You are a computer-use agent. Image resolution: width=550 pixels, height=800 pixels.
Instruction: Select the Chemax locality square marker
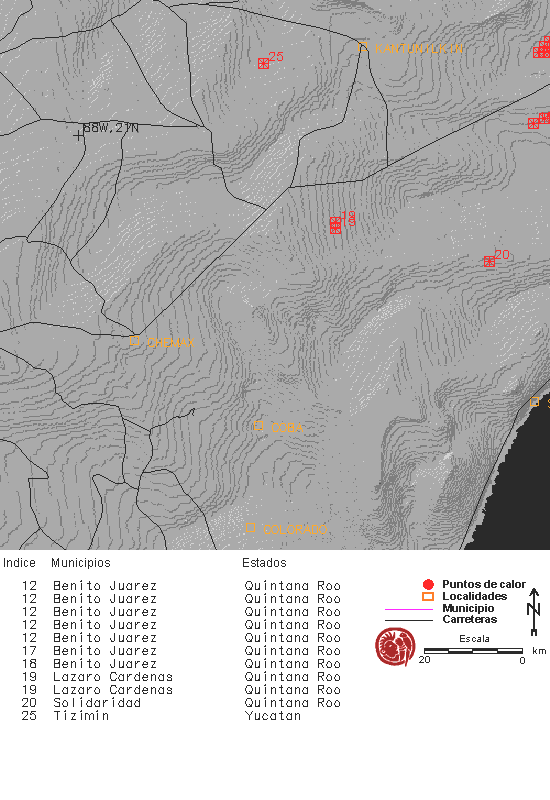tap(134, 340)
